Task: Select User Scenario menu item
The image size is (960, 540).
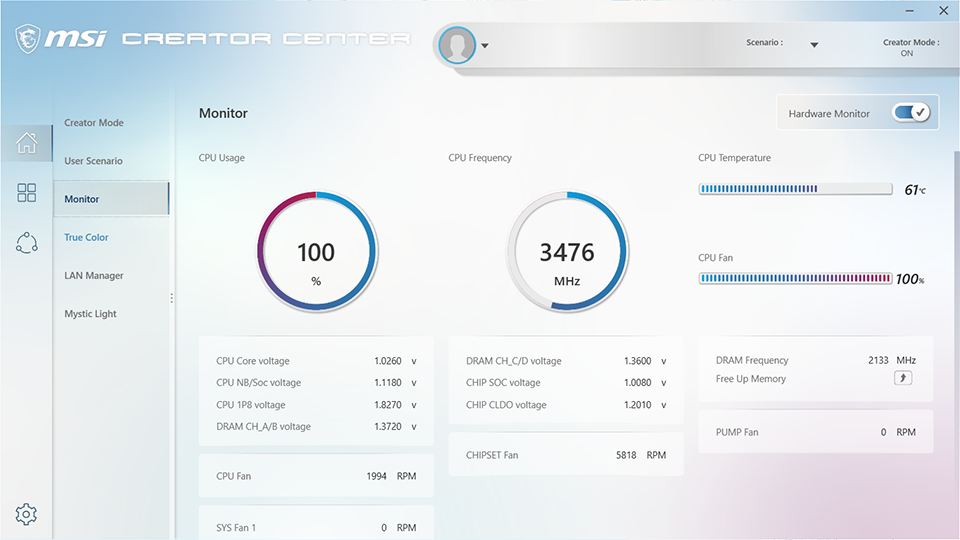Action: tap(93, 161)
